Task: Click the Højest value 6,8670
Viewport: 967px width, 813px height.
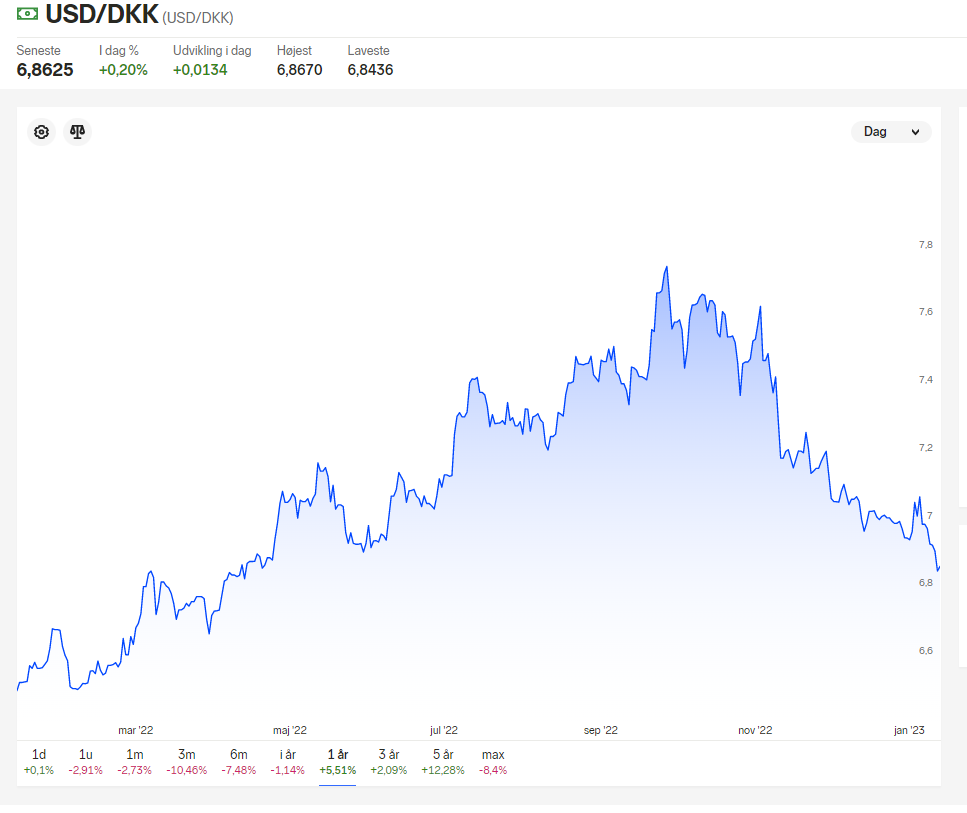Action: click(300, 70)
